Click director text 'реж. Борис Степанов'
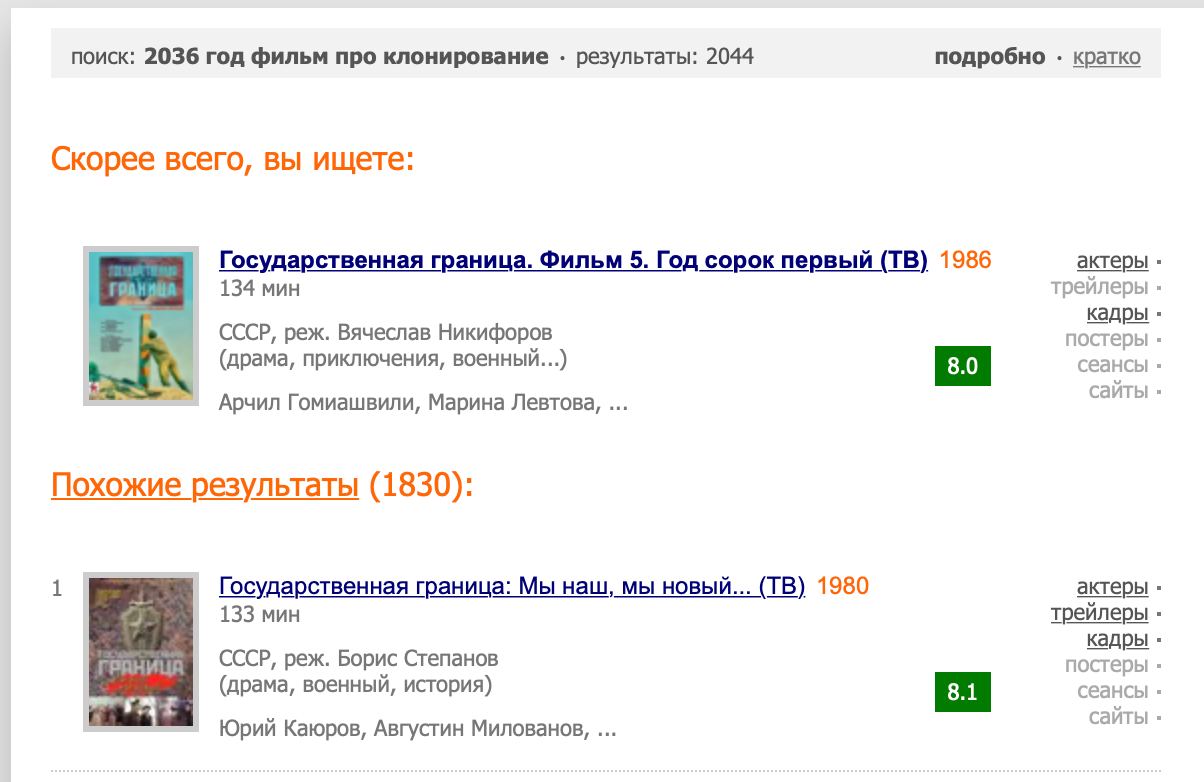1204x782 pixels. 392,658
